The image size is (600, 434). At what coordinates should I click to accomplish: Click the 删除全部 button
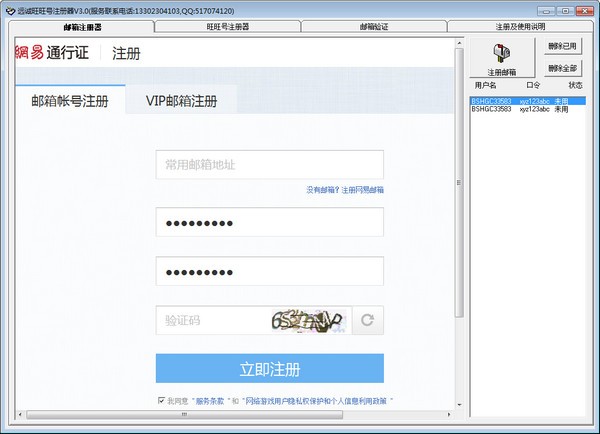(x=562, y=69)
